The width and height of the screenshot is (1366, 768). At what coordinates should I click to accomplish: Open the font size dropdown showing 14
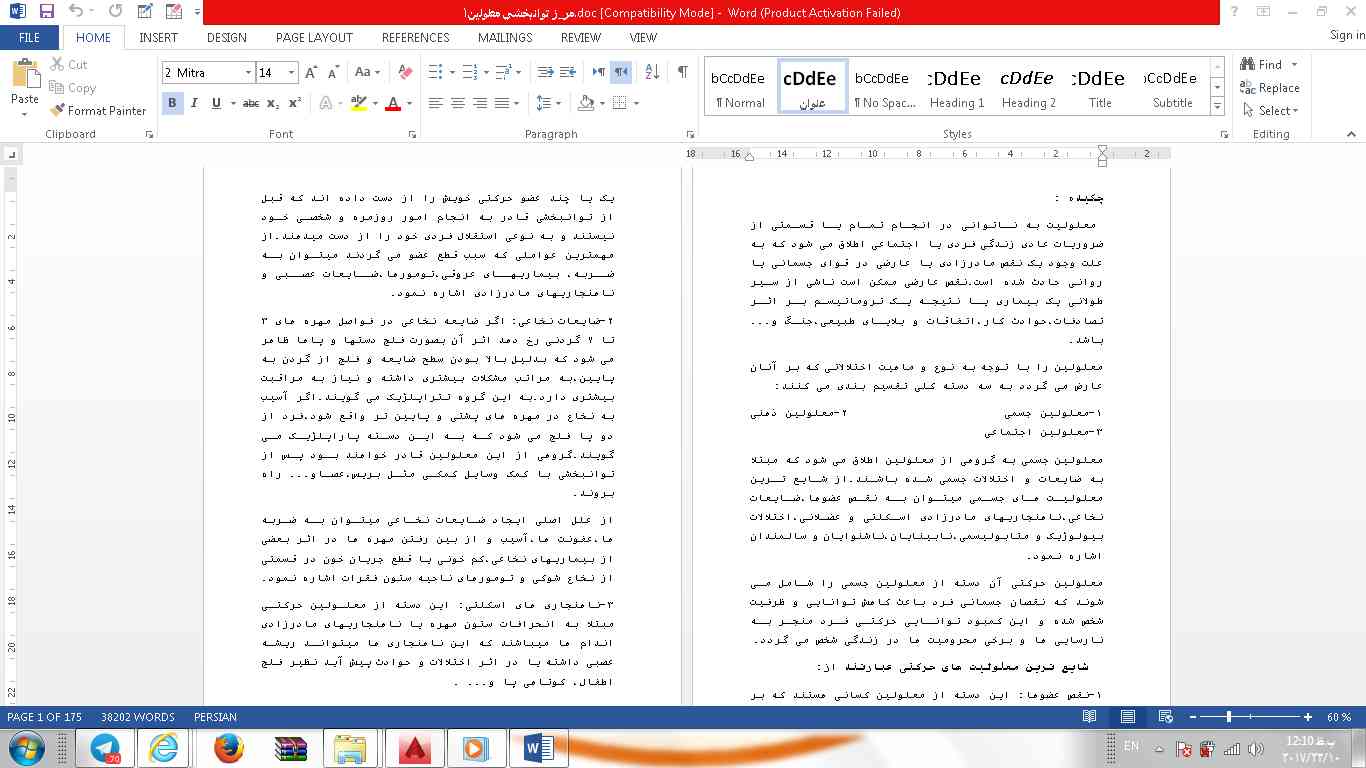click(x=292, y=73)
